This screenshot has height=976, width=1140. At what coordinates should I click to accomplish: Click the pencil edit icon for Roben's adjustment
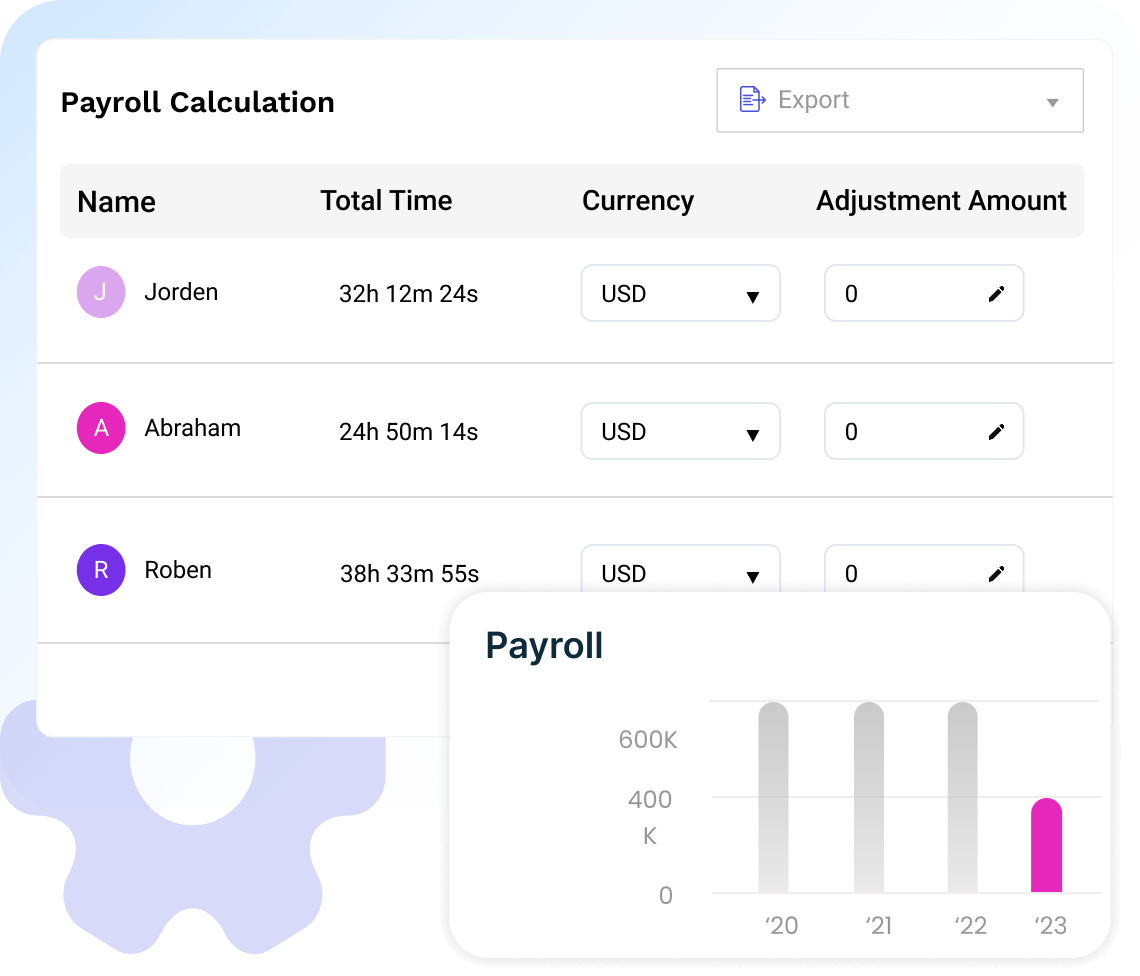point(996,573)
